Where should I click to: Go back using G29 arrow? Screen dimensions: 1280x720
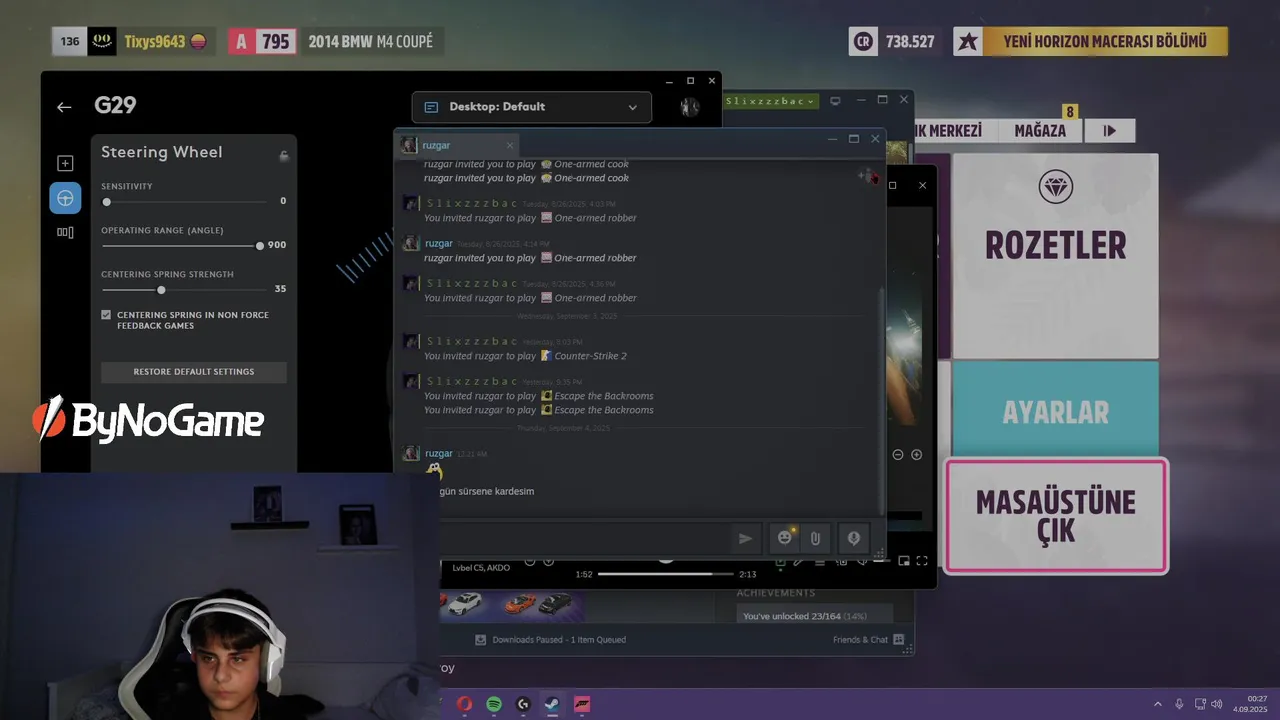pos(64,107)
